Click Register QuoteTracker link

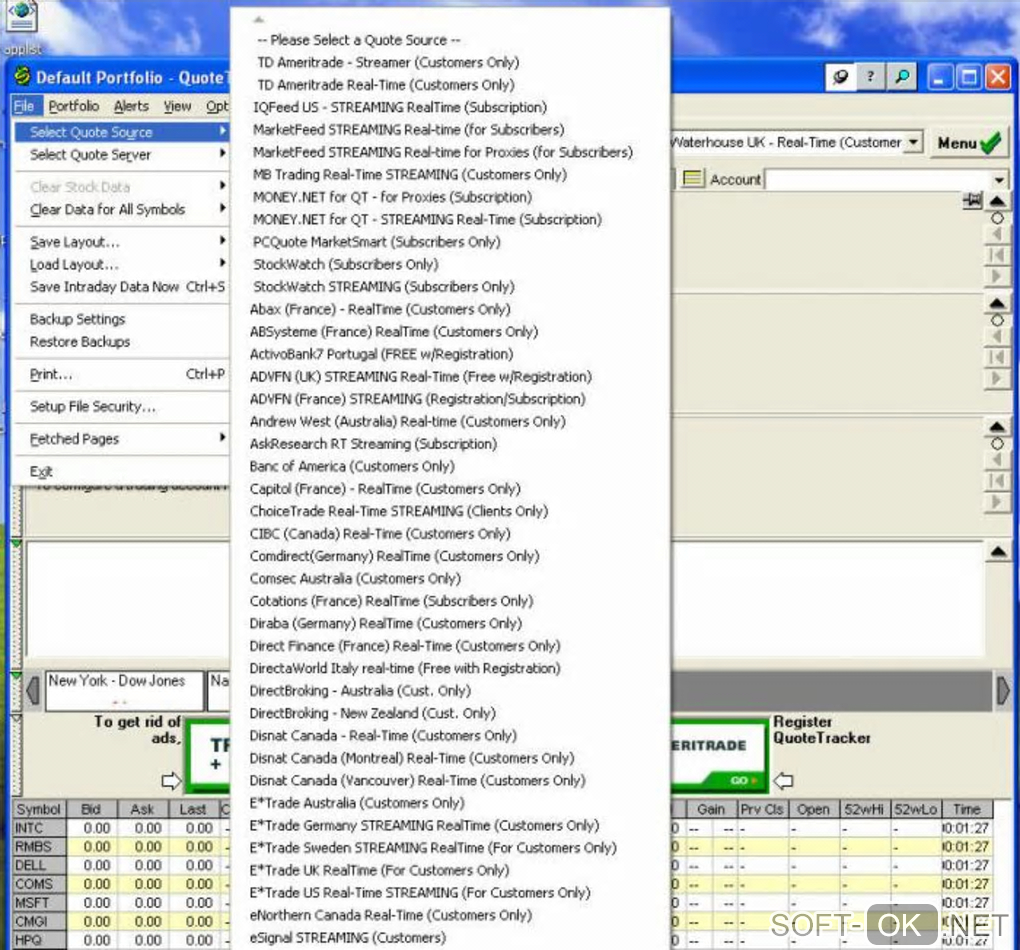(x=822, y=730)
